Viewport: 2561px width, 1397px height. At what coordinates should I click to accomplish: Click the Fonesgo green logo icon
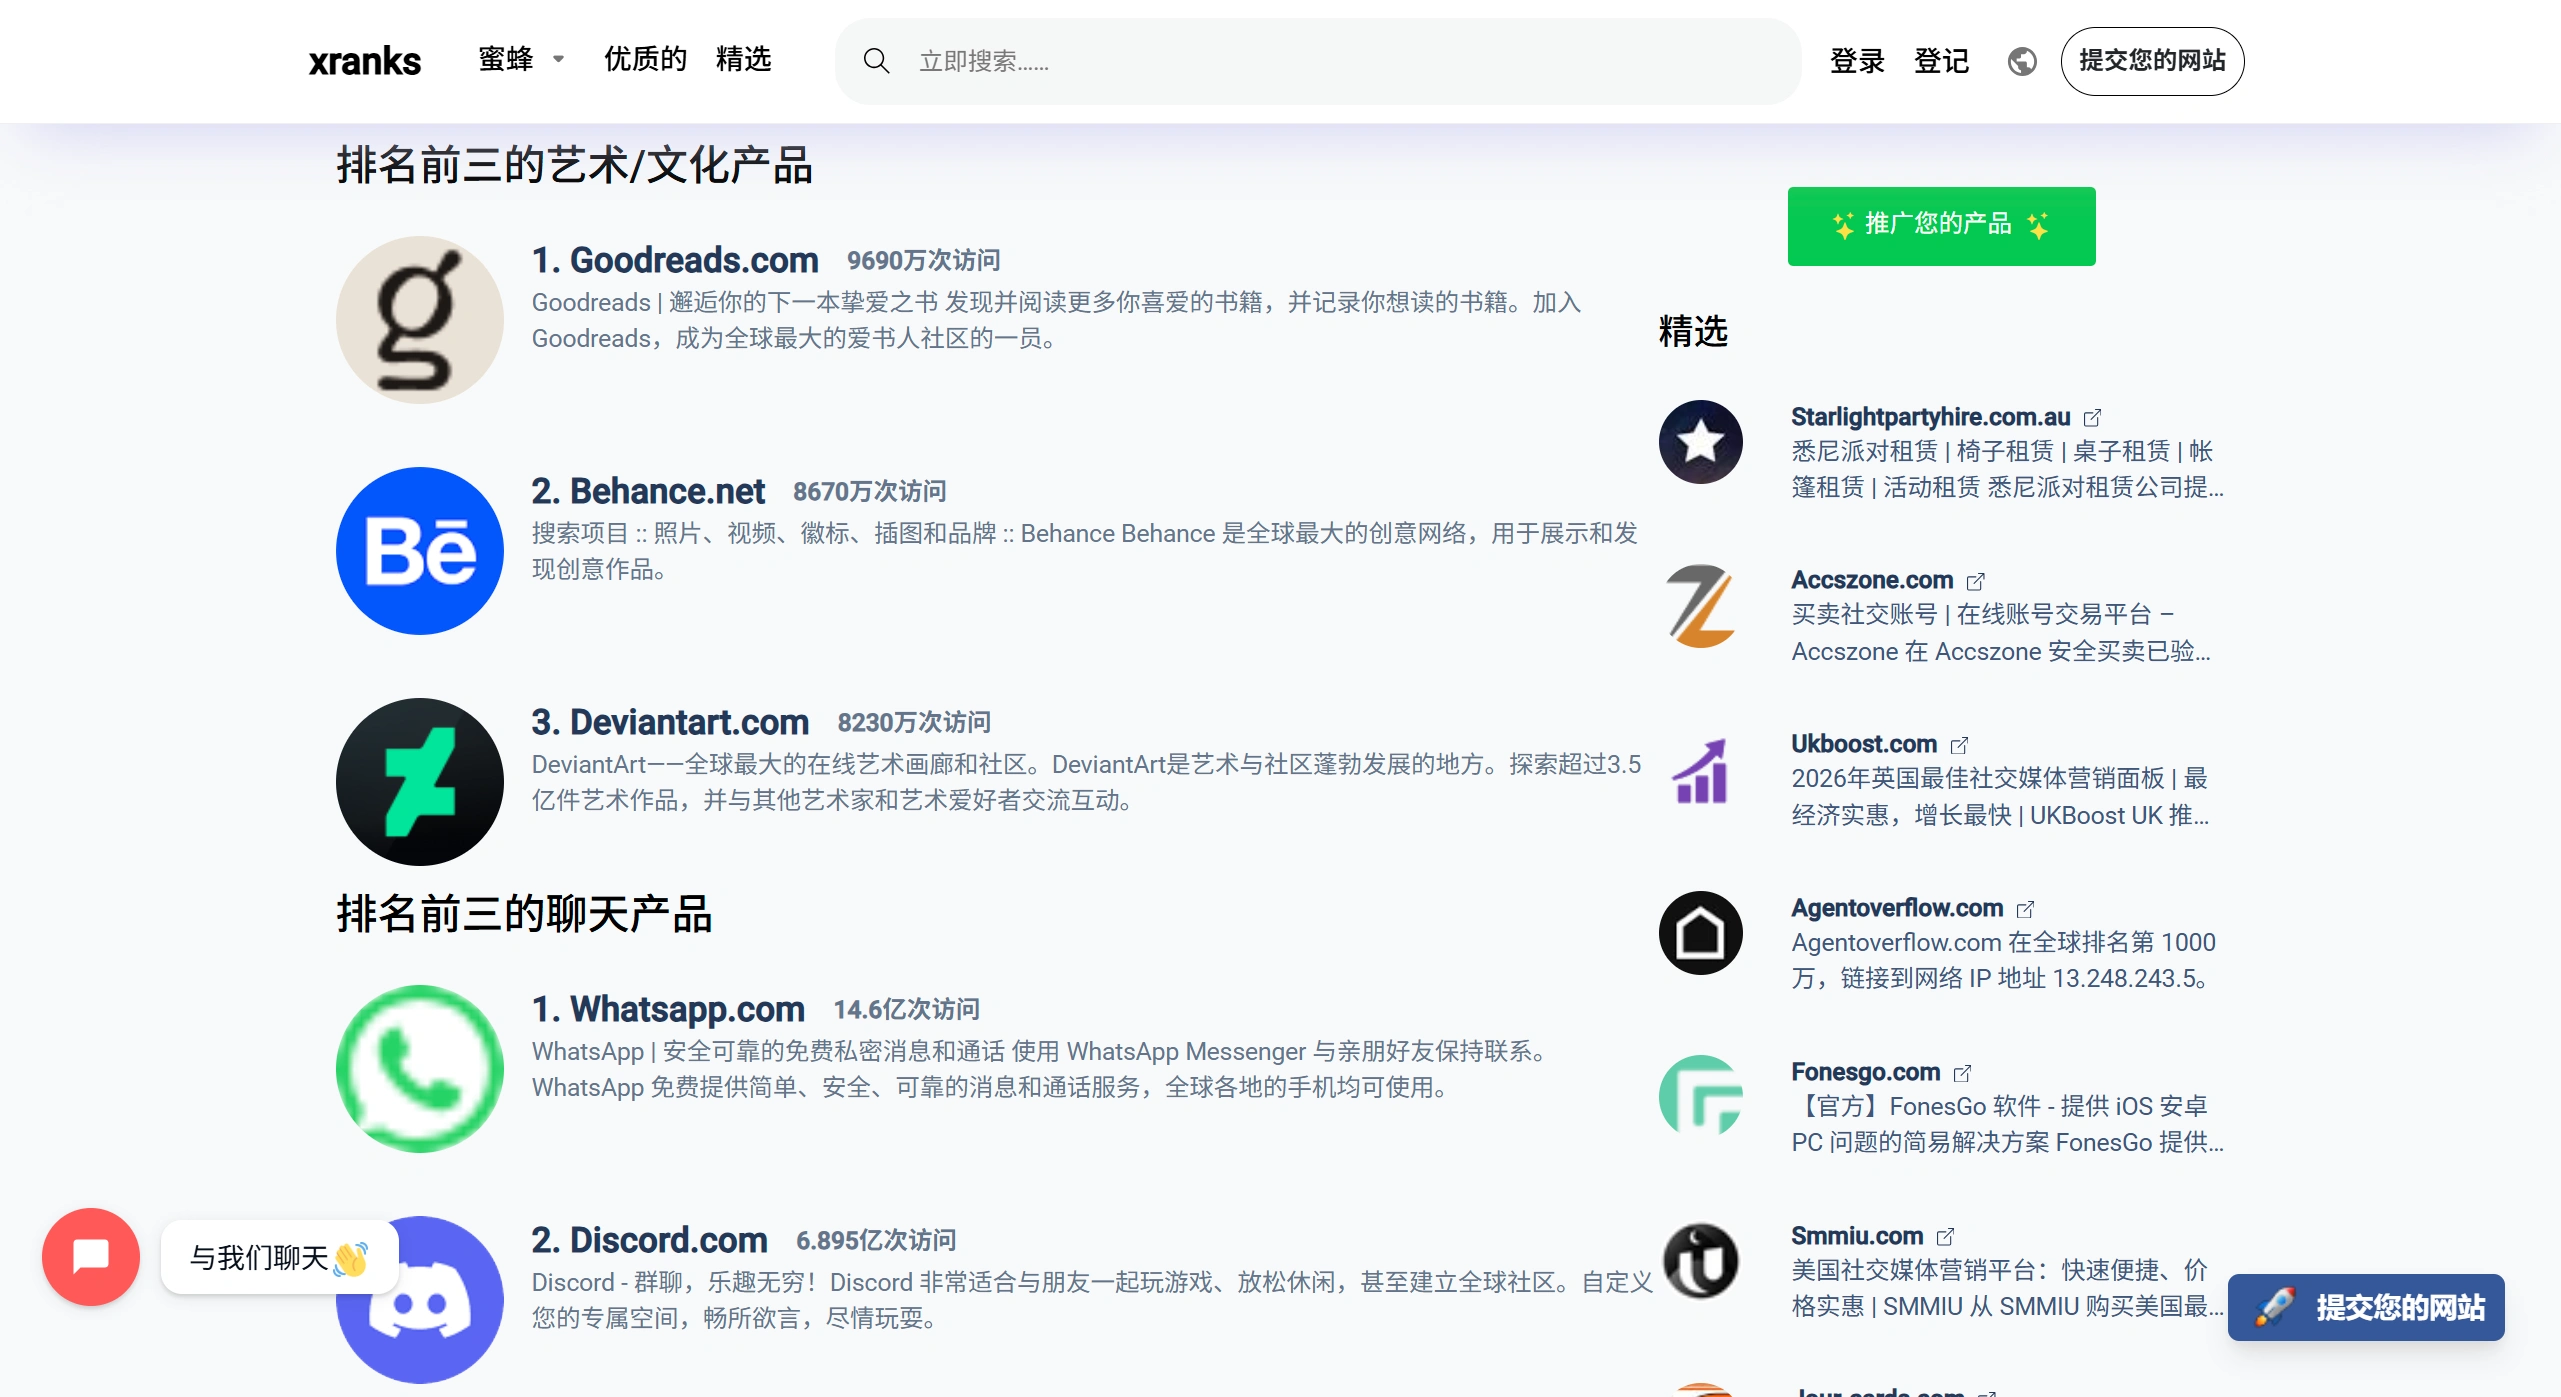point(1701,1095)
